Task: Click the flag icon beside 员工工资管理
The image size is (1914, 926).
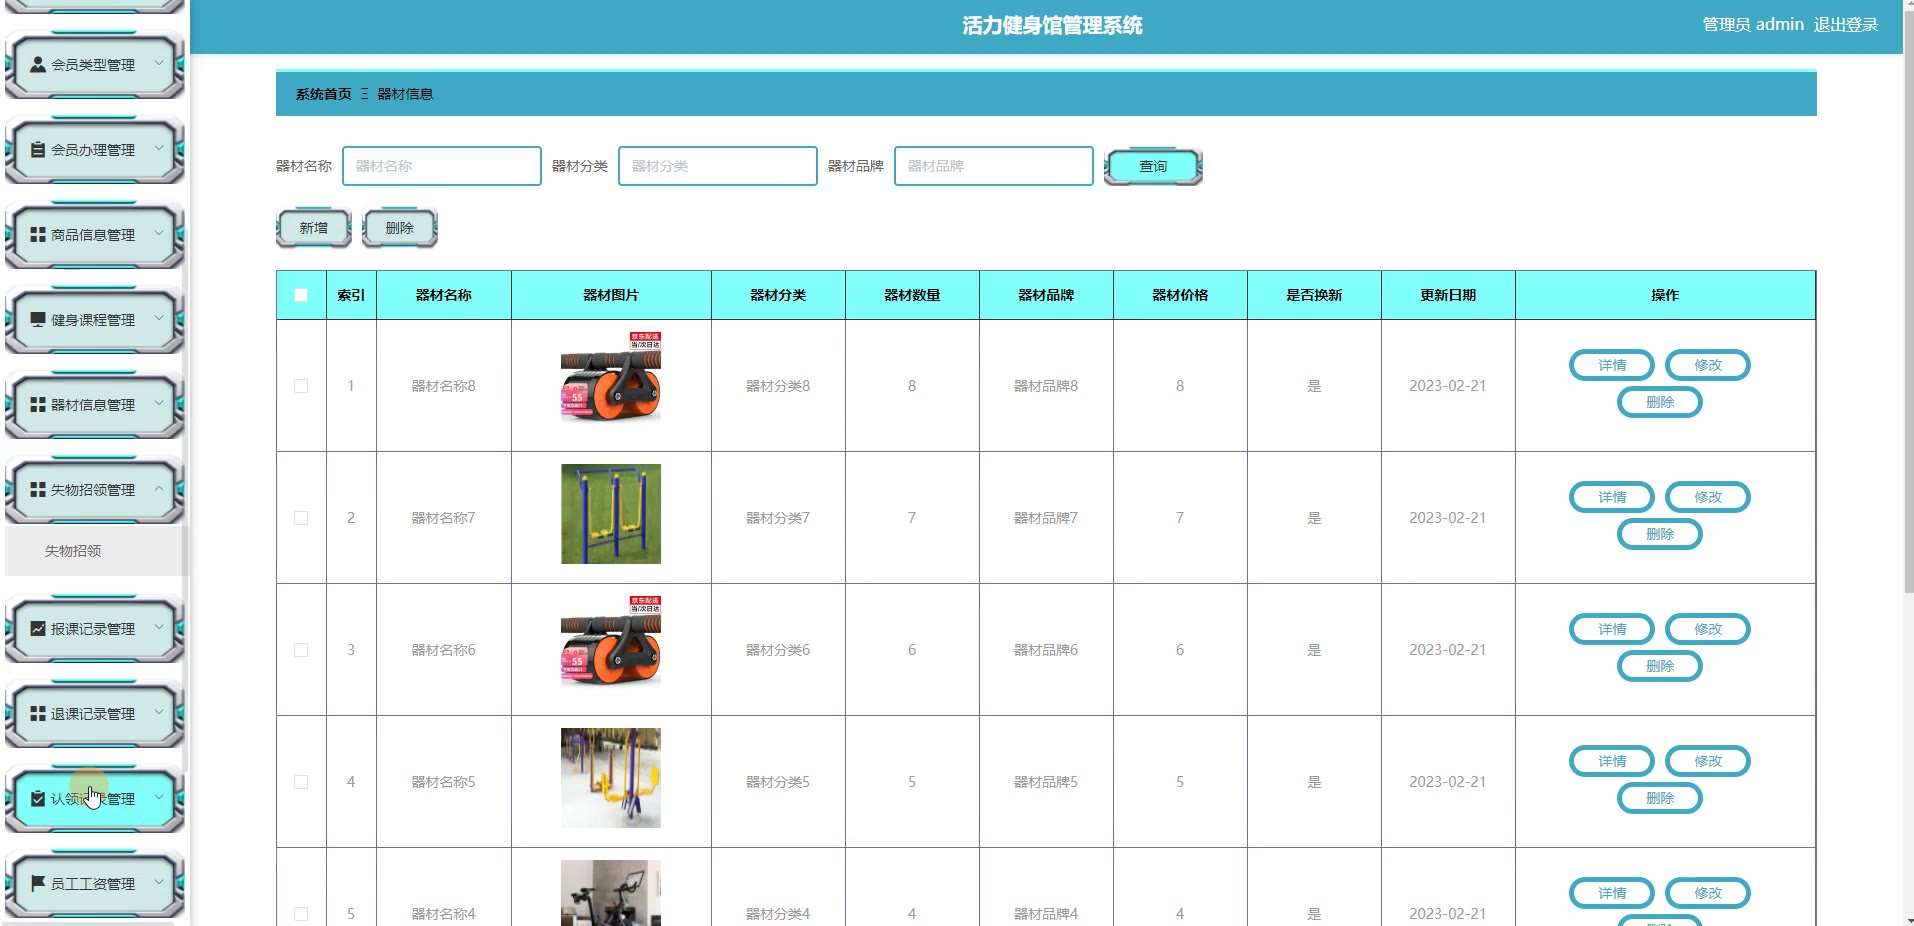Action: [38, 884]
